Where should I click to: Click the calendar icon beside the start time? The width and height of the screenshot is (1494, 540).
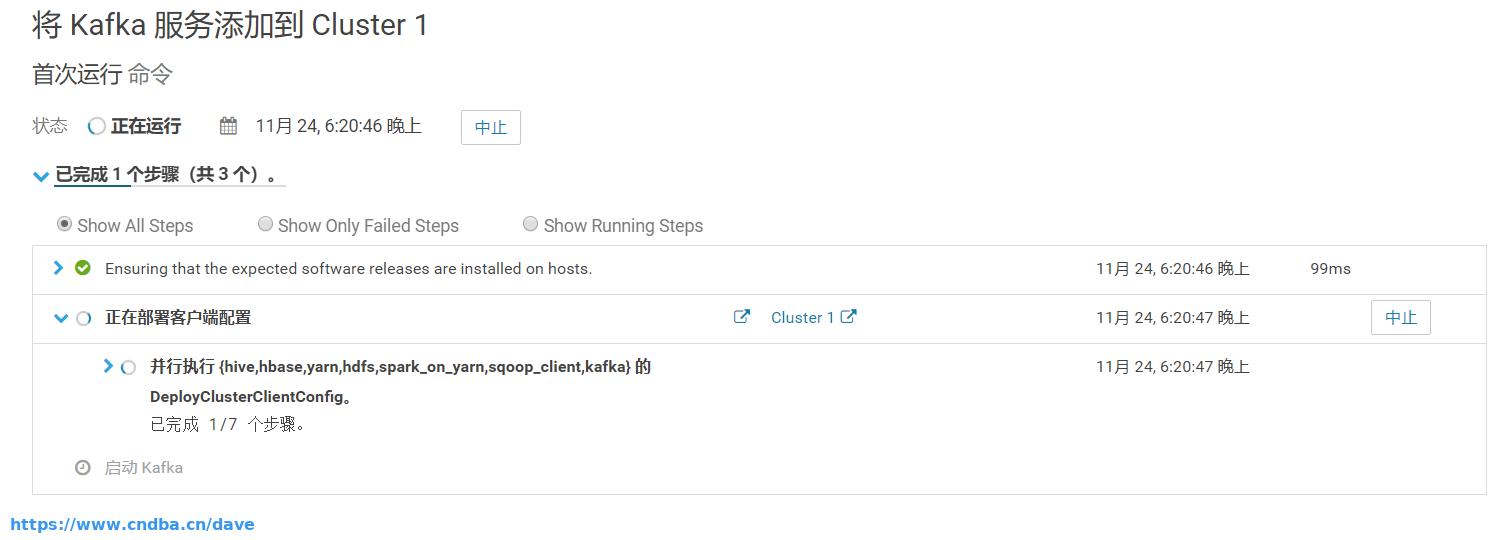[x=228, y=126]
